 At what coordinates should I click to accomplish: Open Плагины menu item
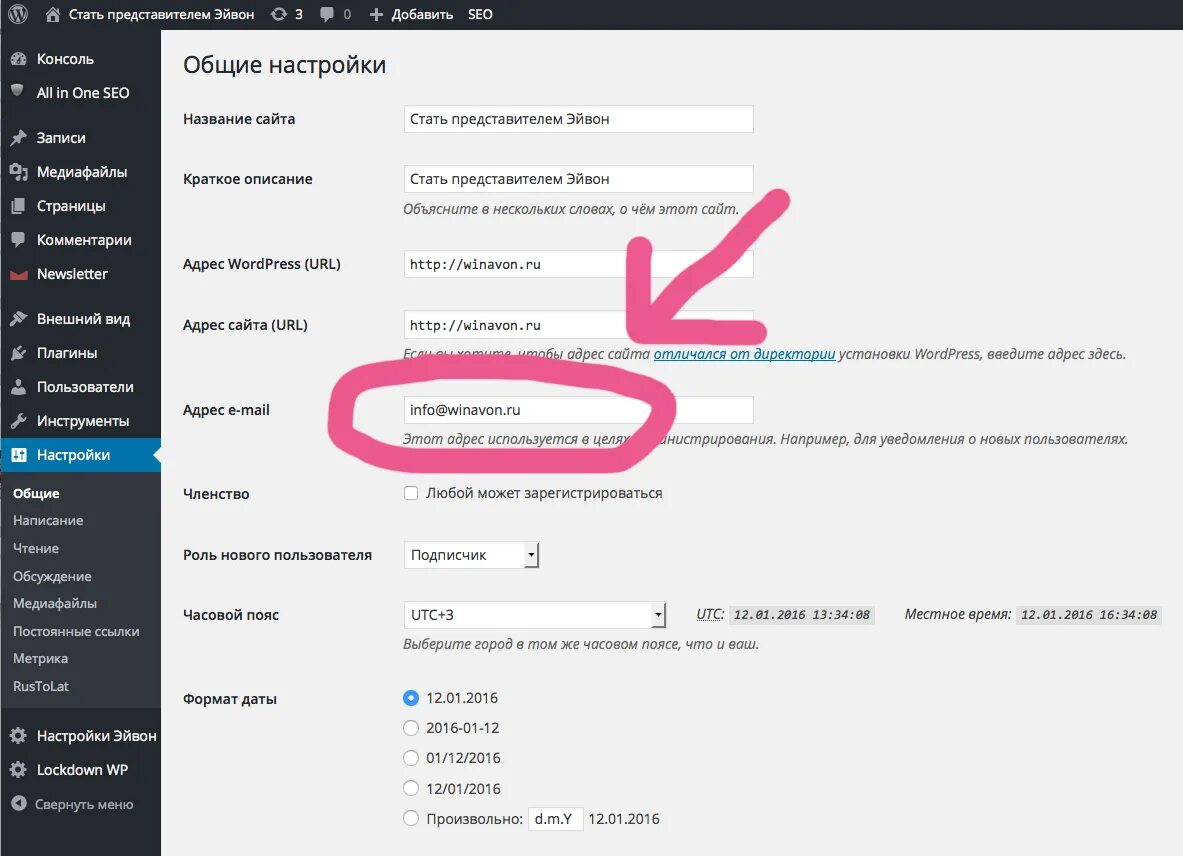click(x=67, y=353)
